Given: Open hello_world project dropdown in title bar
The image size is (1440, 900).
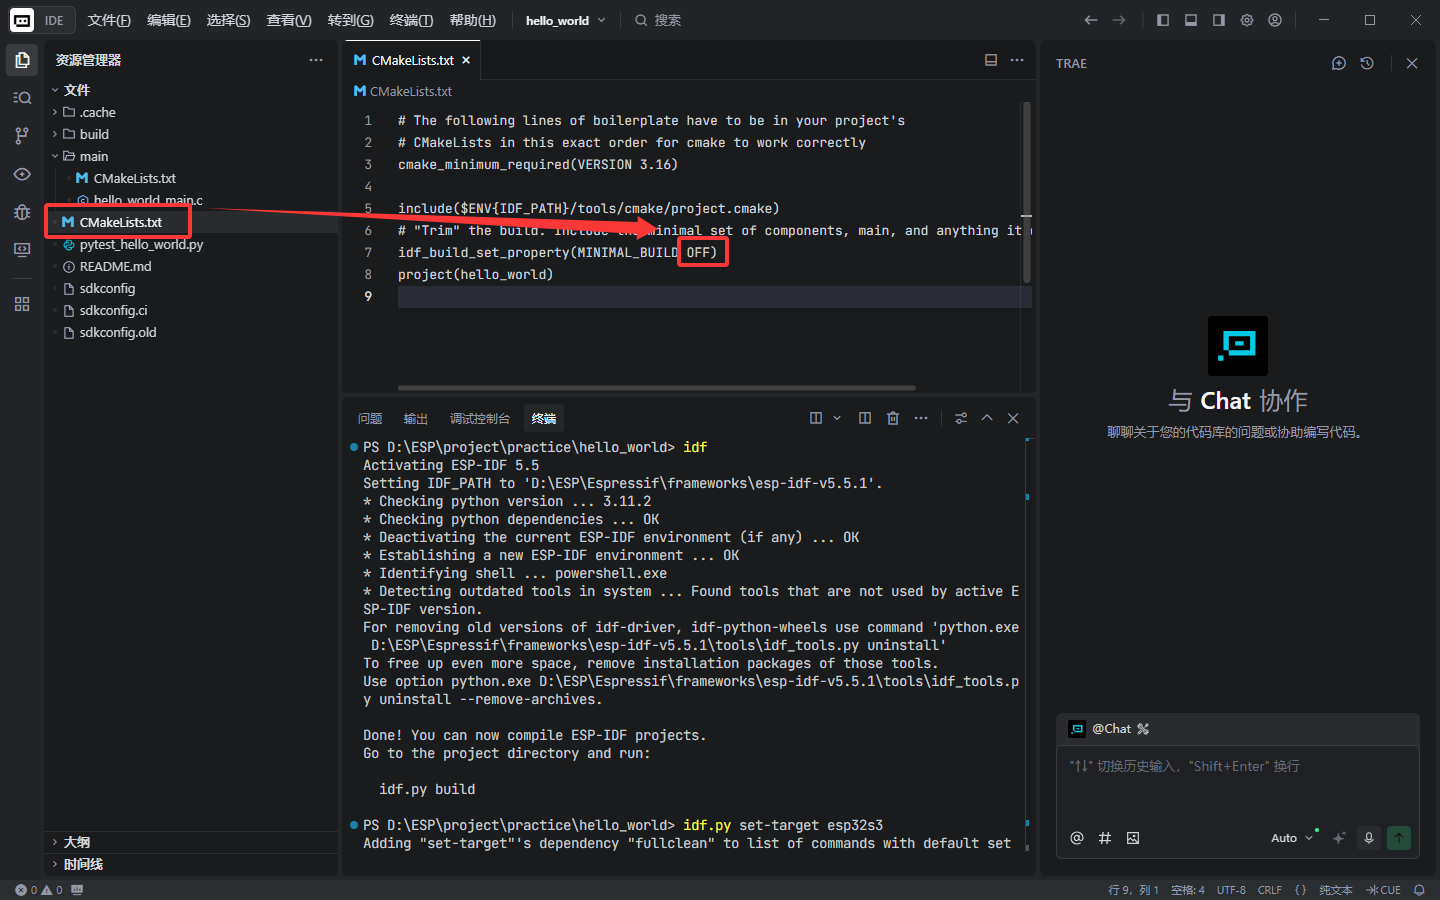Looking at the screenshot, I should pos(566,20).
